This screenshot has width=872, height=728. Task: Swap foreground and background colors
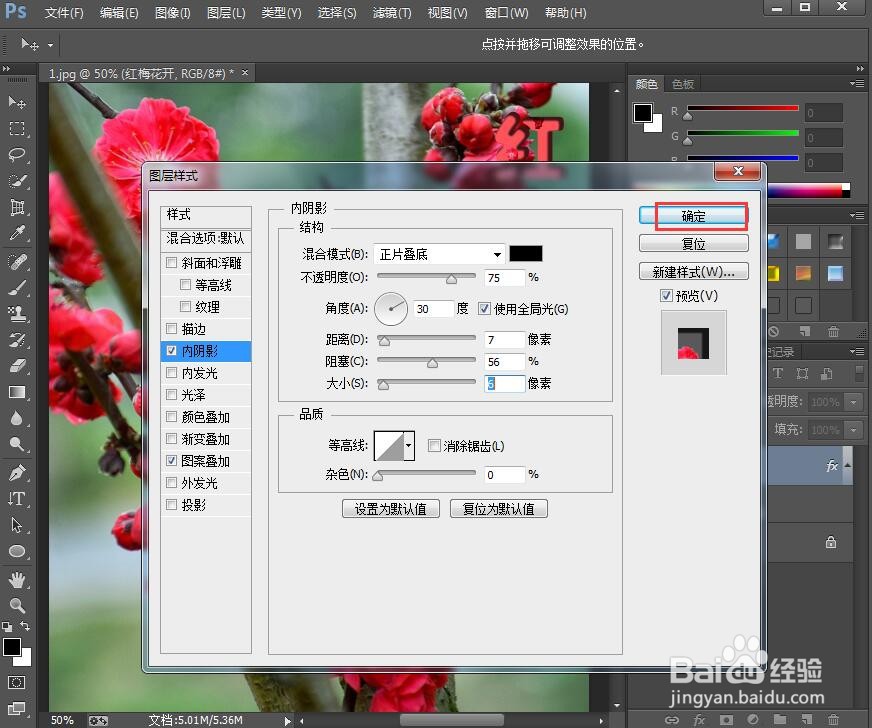coord(24,626)
